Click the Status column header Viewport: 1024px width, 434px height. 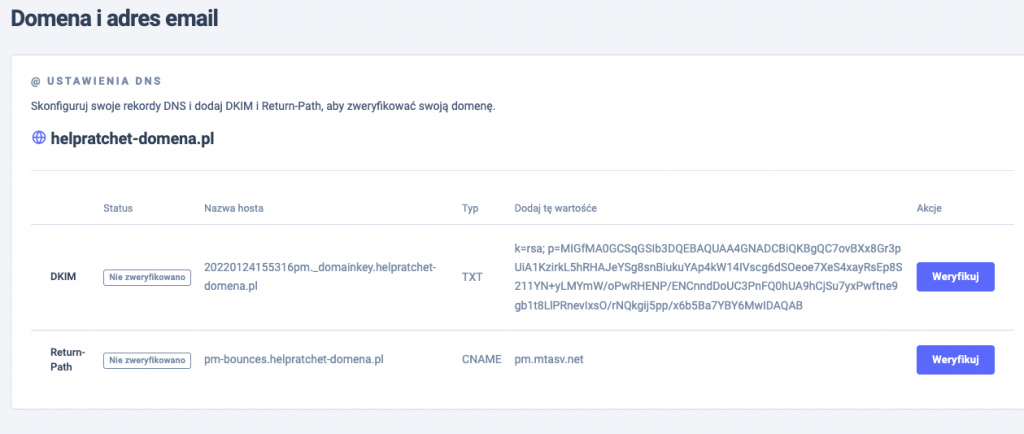[117, 208]
